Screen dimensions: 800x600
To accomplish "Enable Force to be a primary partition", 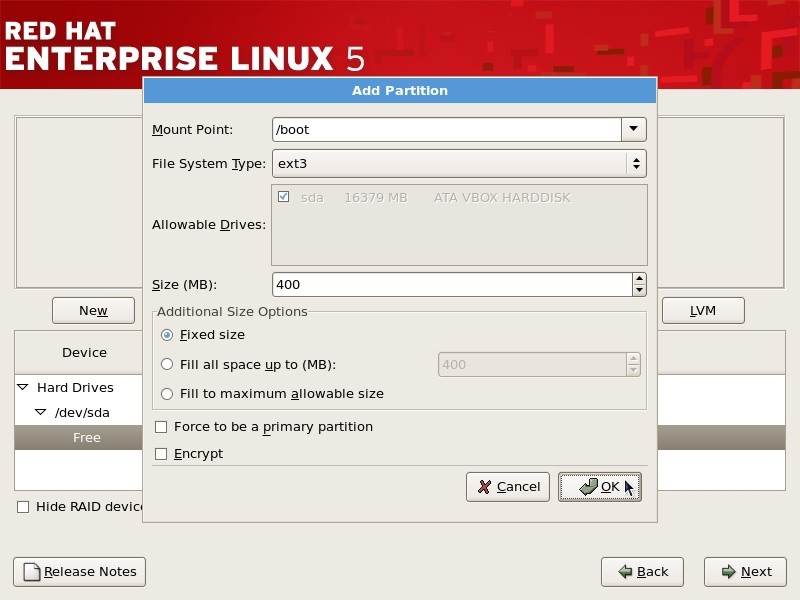I will (x=161, y=427).
